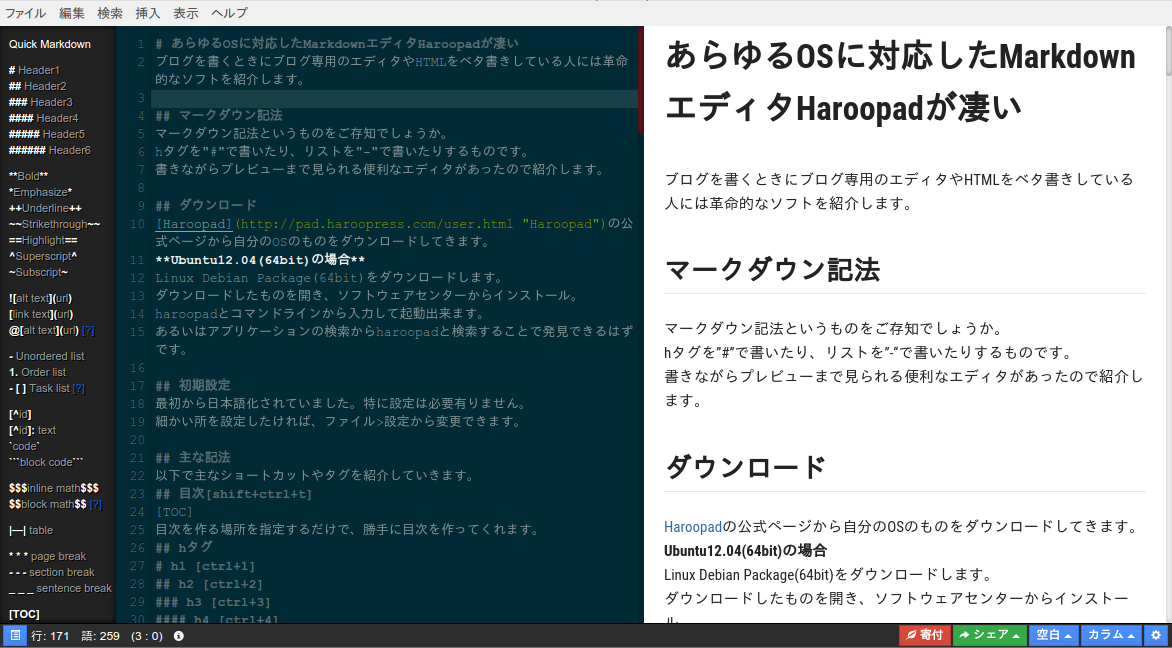Open the [?] help next to block math
Screen dimensions: 1172x648
click(96, 504)
